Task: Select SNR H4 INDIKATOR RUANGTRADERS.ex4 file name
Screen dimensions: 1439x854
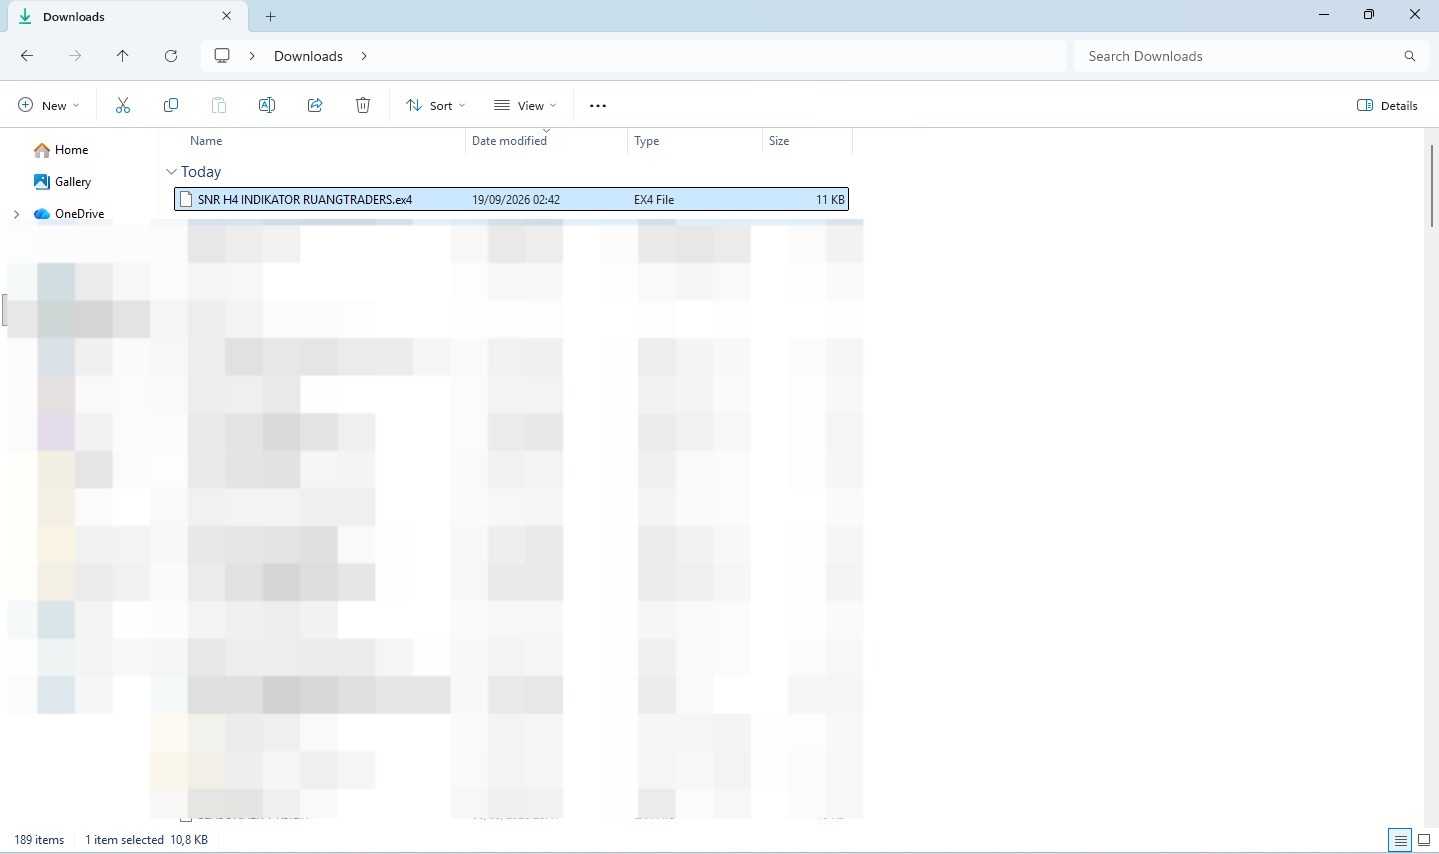Action: [305, 199]
